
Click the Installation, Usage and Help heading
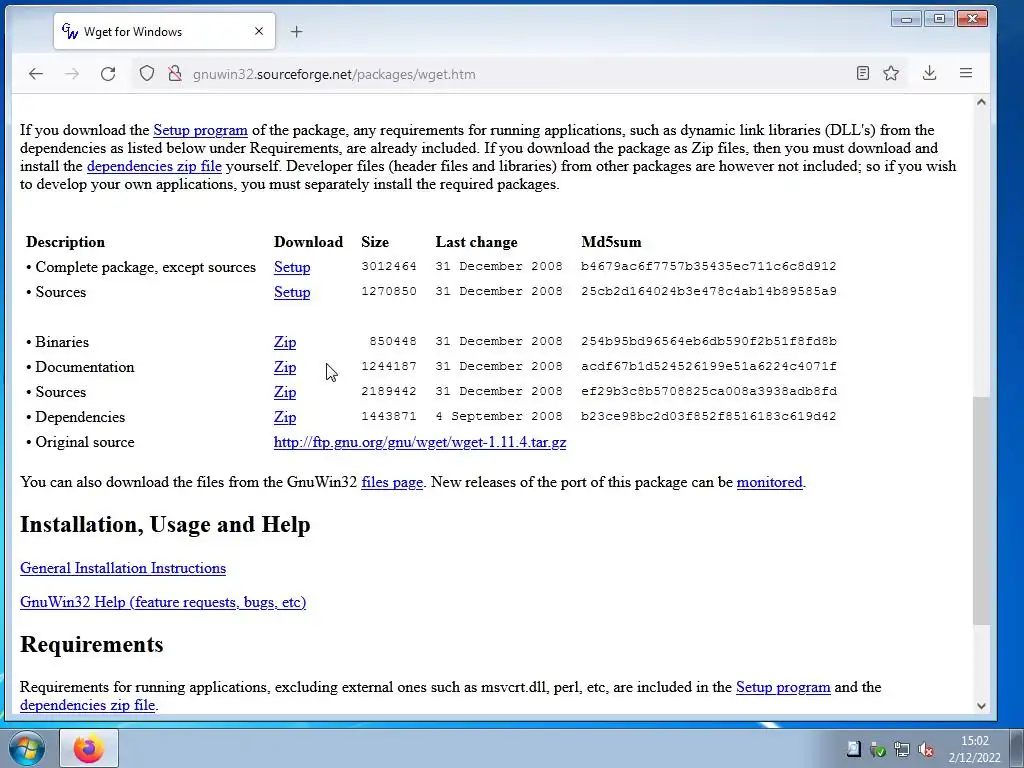[x=165, y=524]
